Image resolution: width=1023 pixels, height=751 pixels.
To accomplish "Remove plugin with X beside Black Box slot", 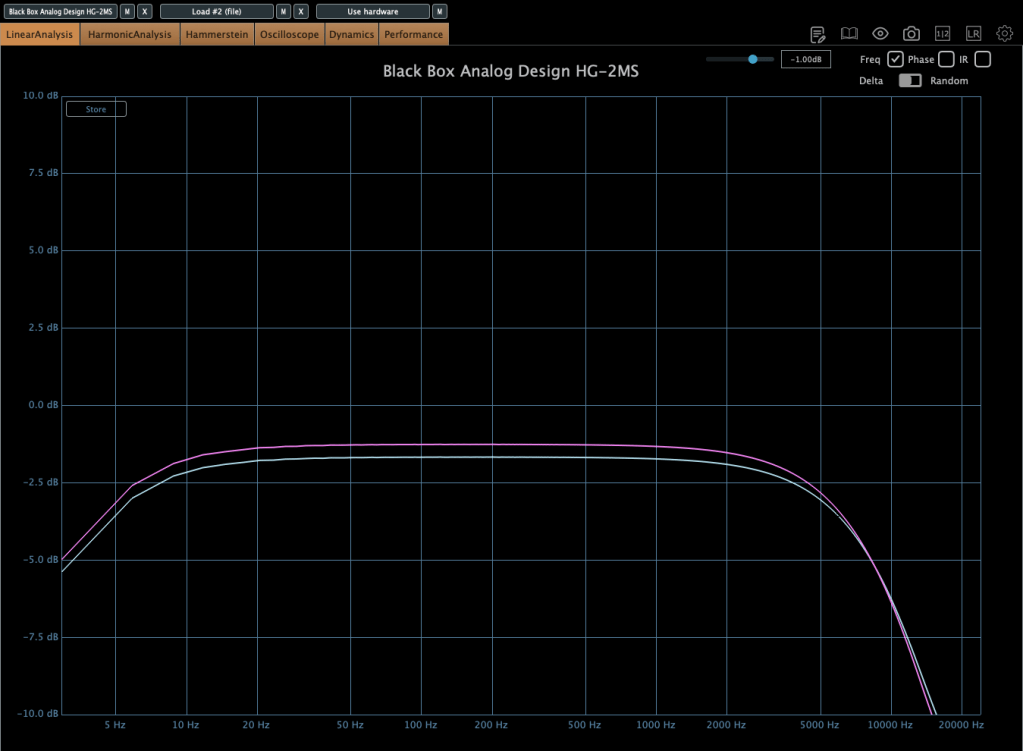I will click(145, 12).
